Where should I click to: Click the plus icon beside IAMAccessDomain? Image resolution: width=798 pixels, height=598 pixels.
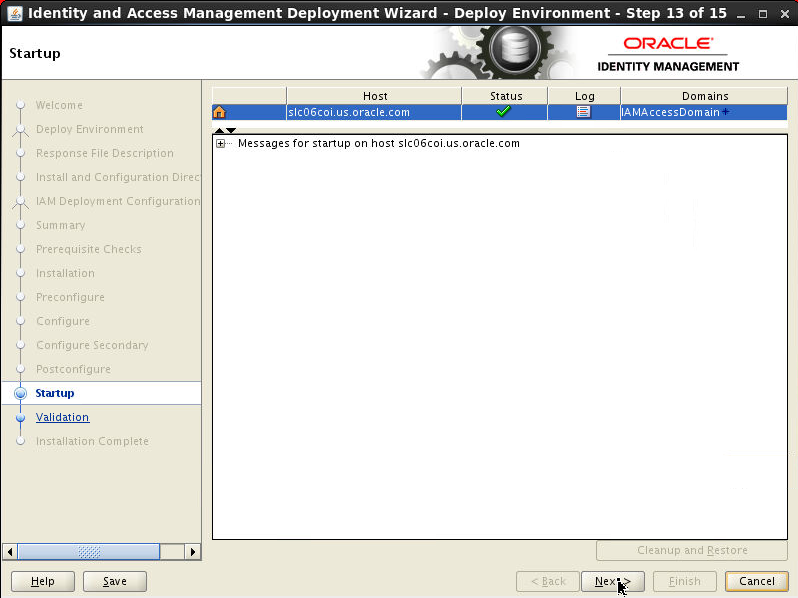(725, 111)
